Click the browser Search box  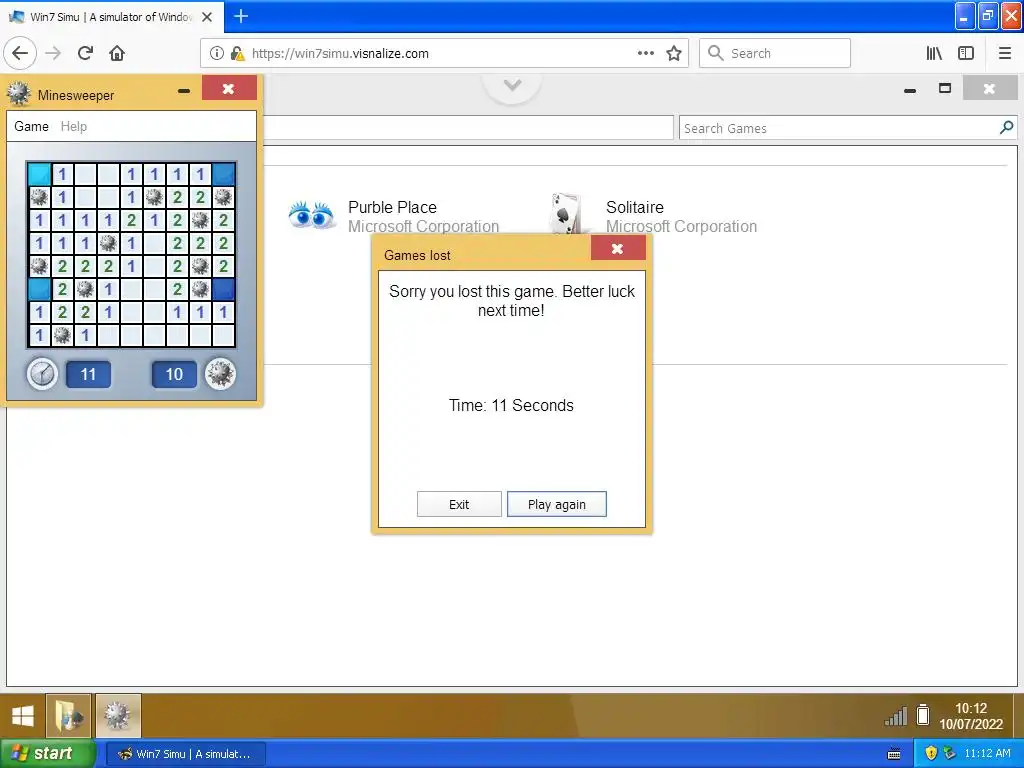[x=775, y=54]
